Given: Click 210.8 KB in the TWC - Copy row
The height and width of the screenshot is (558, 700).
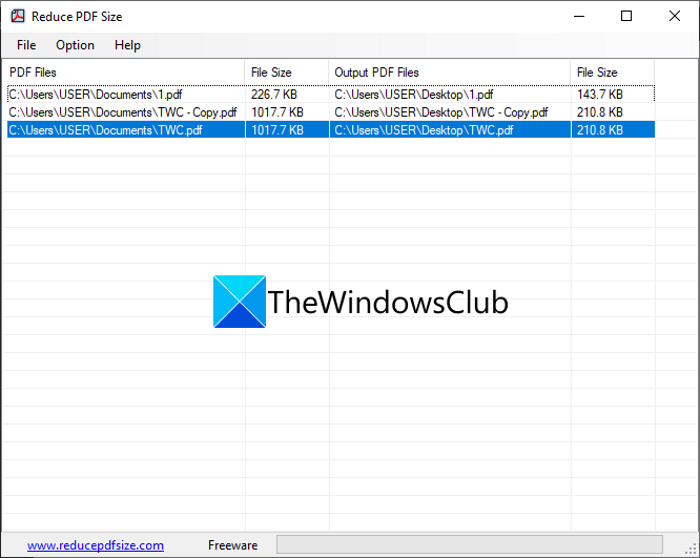Looking at the screenshot, I should [613, 112].
